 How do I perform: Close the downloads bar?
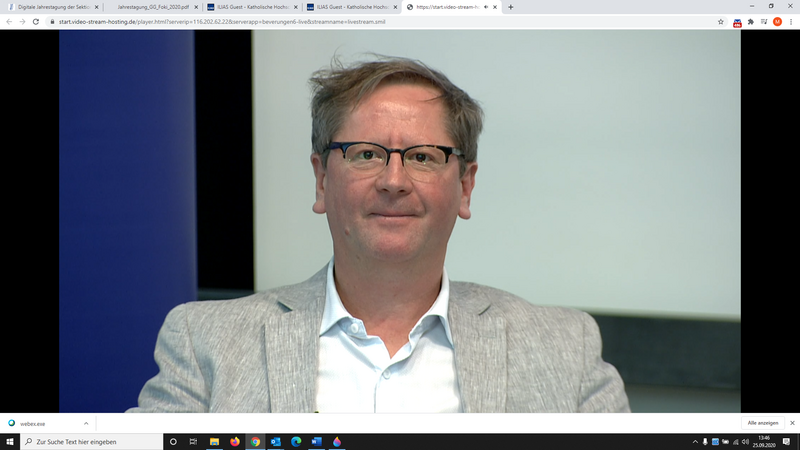point(790,423)
